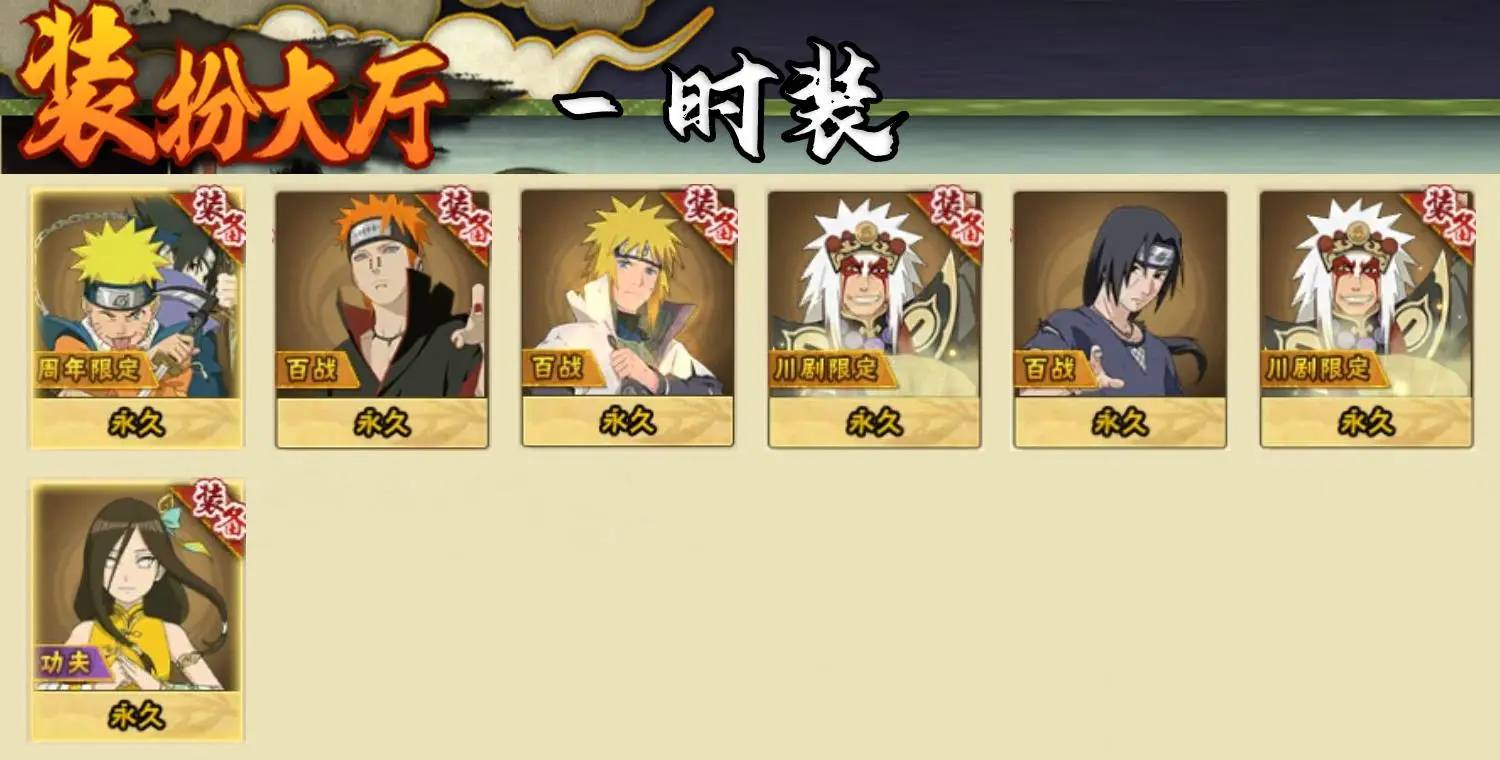
Task: Tap the 装备 ribbon on Minato's card
Action: [704, 220]
